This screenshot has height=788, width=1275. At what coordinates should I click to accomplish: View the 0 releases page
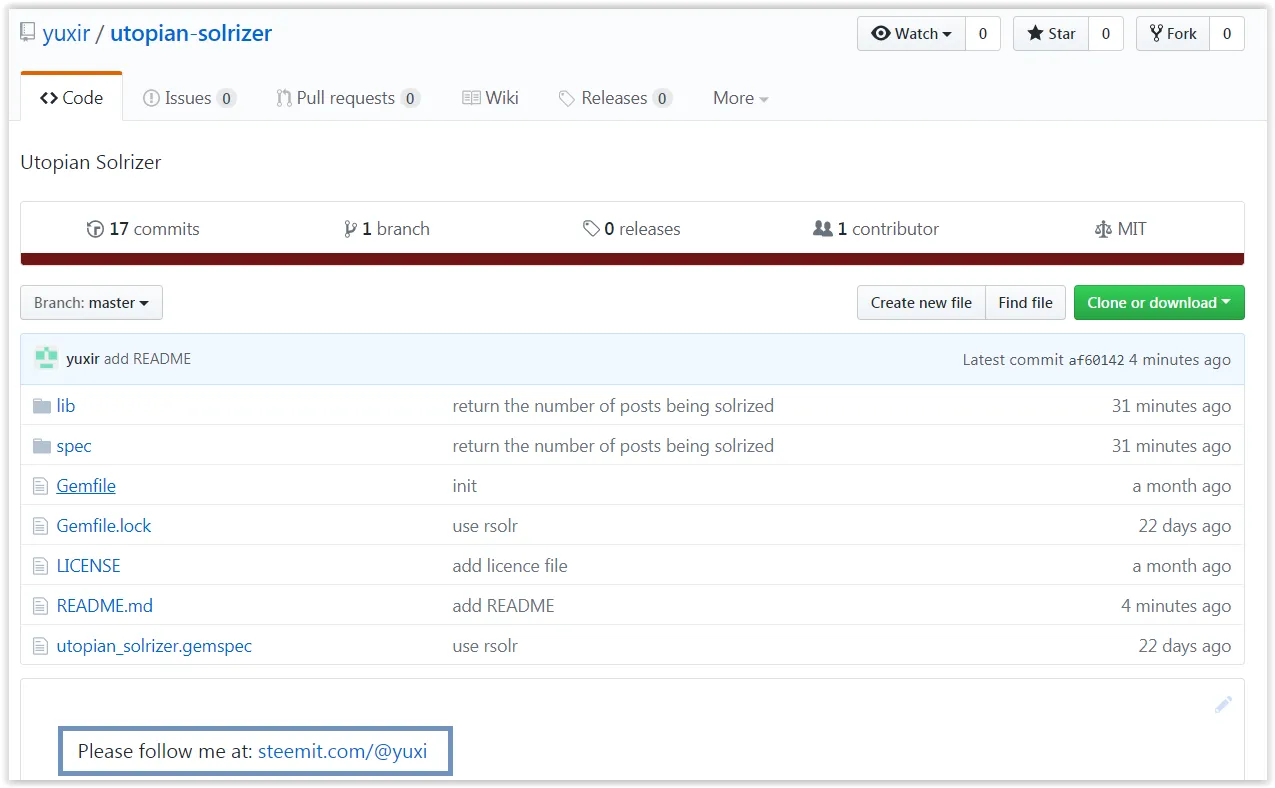click(631, 229)
